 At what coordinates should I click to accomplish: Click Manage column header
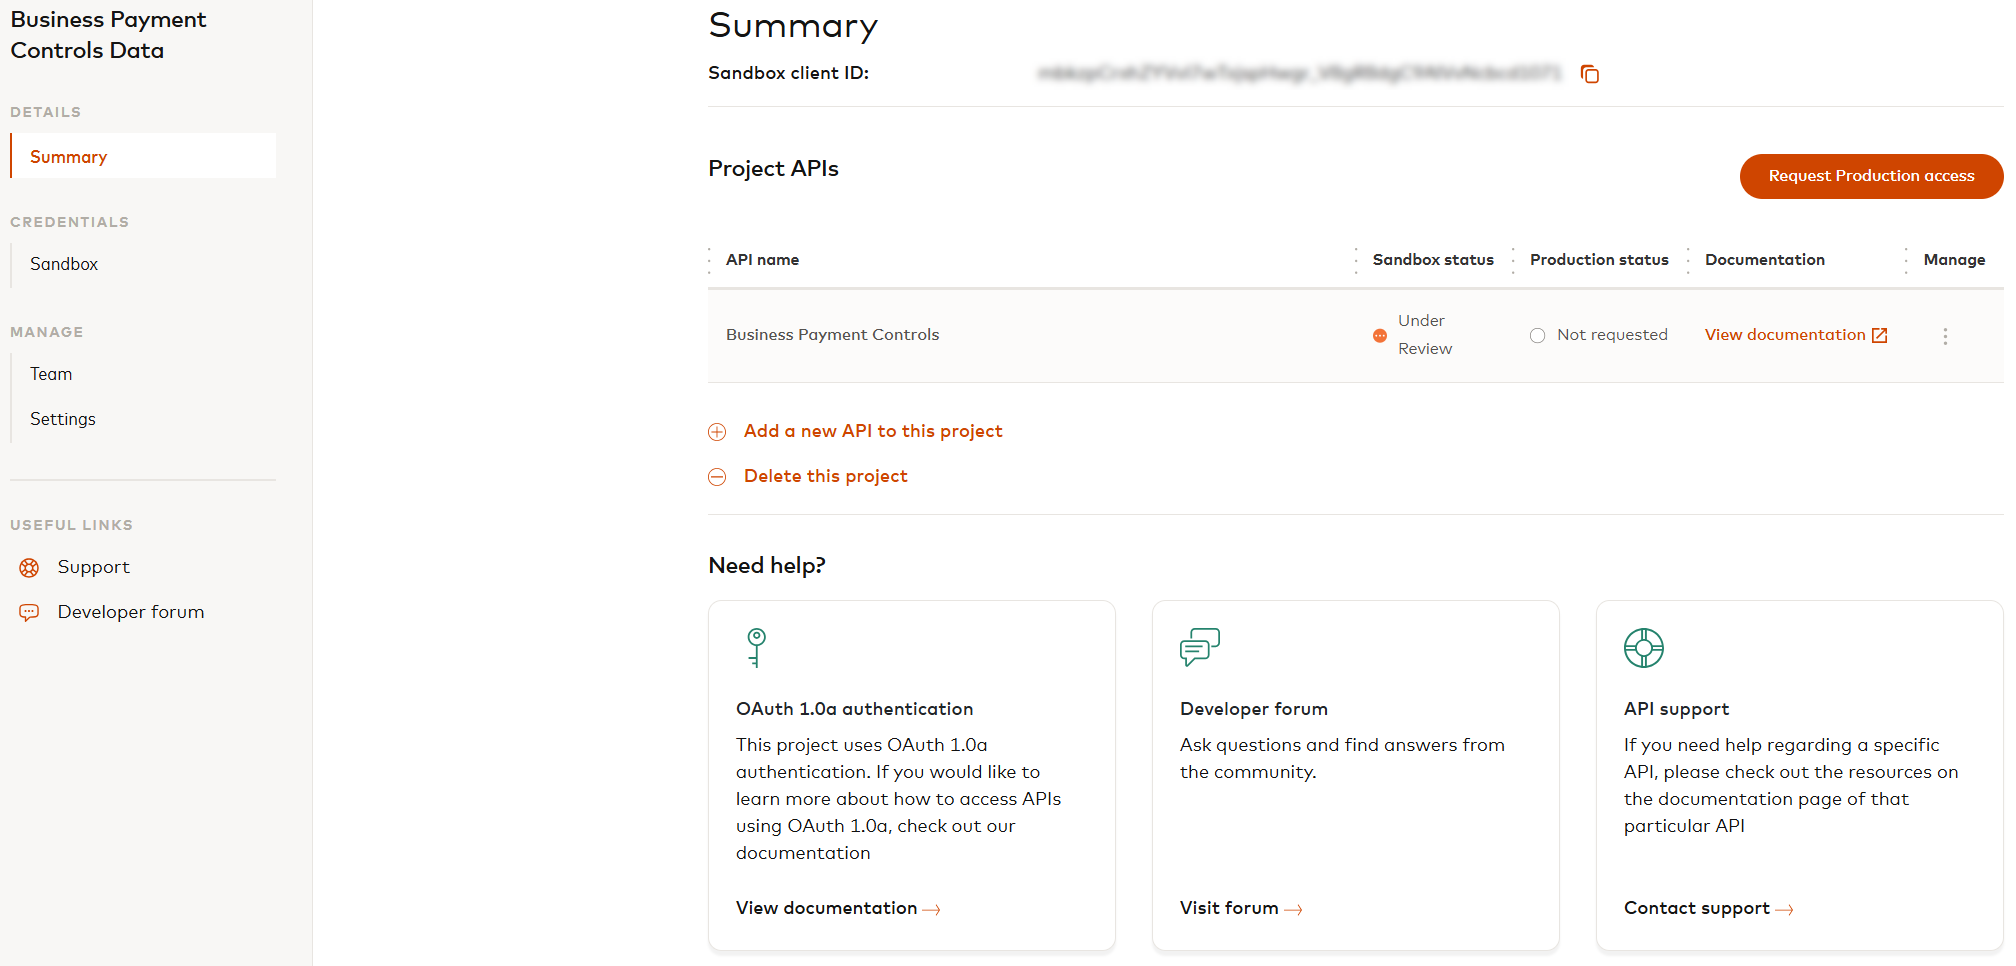tap(1954, 260)
